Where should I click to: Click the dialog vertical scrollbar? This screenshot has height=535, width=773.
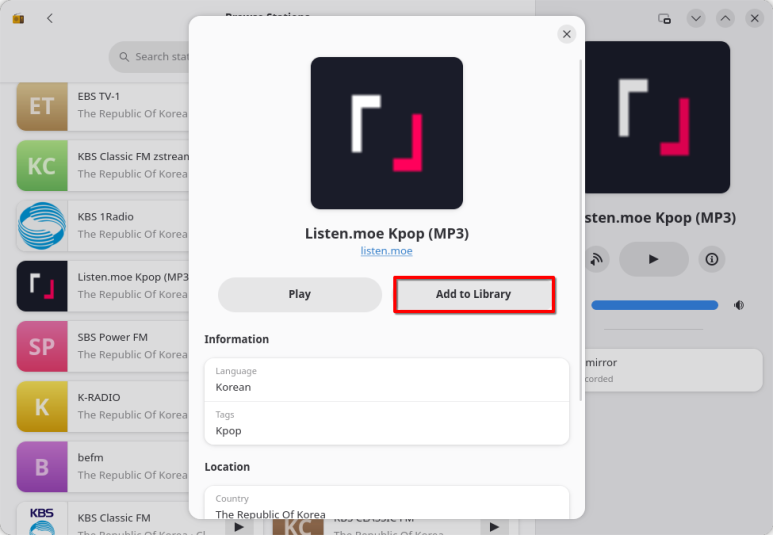581,230
